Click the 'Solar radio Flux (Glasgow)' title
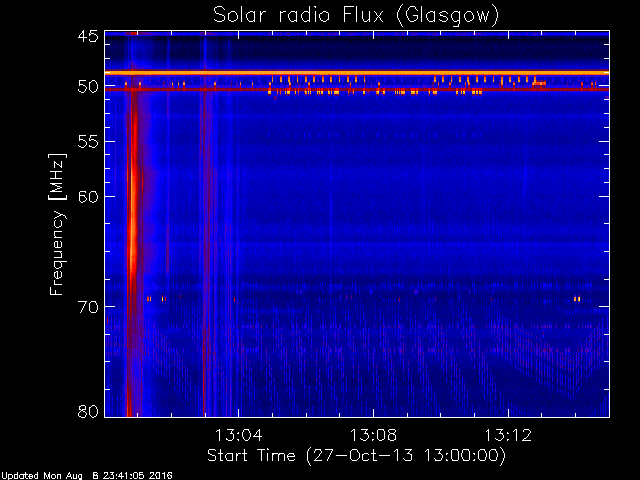 coord(356,16)
